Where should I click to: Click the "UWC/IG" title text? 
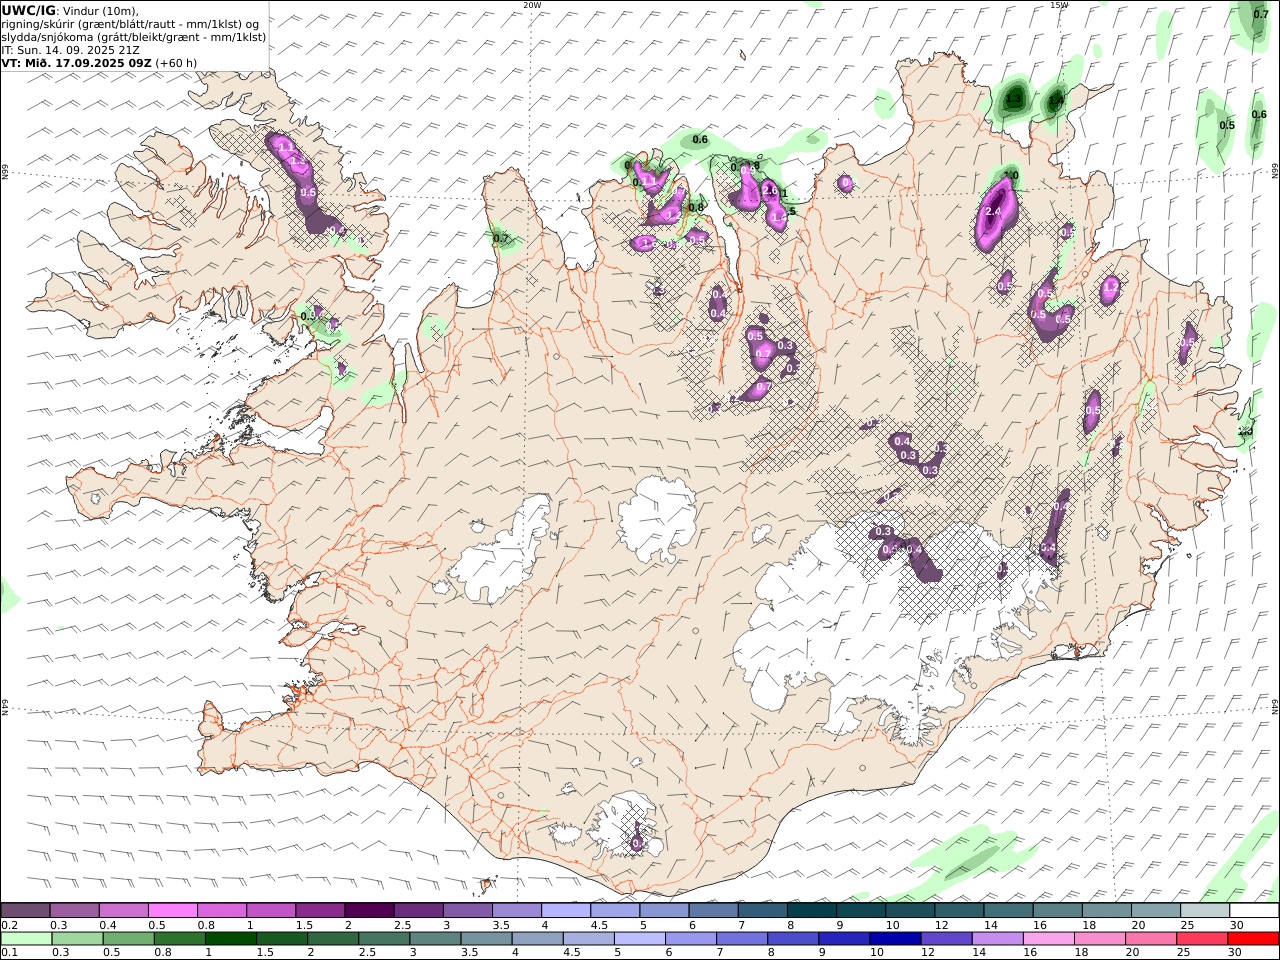click(28, 11)
